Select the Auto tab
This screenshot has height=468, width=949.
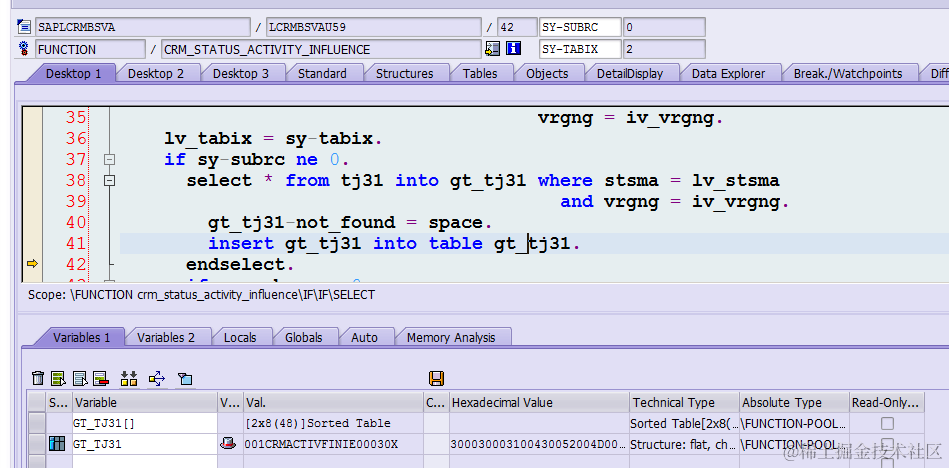pyautogui.click(x=364, y=337)
